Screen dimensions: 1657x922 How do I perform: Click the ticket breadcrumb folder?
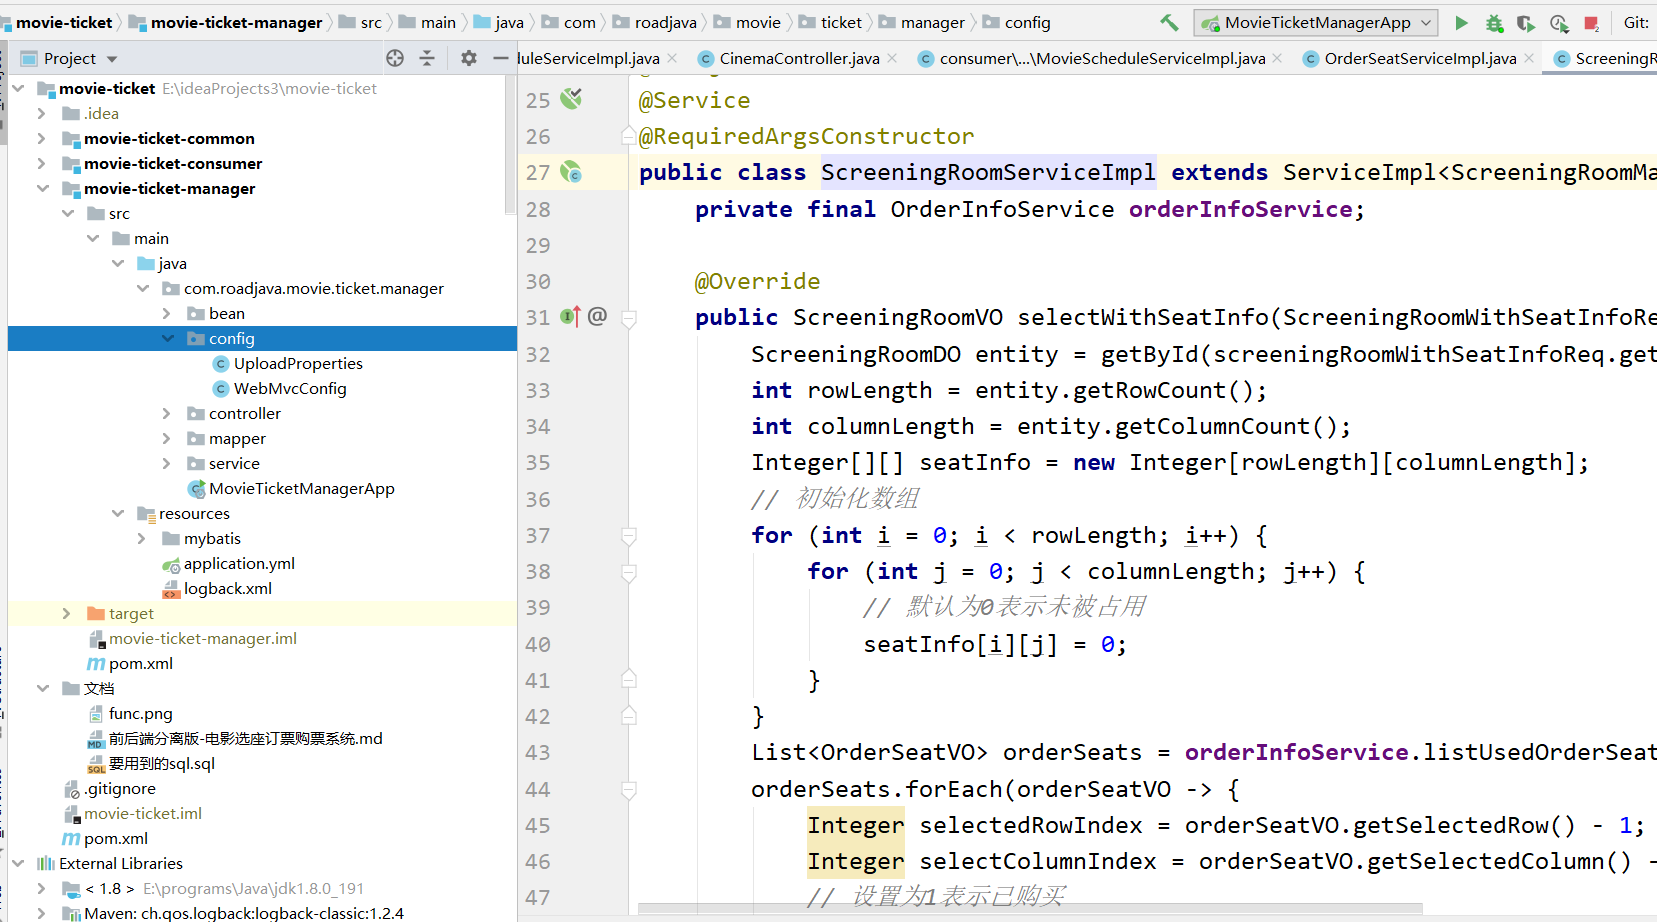841,22
